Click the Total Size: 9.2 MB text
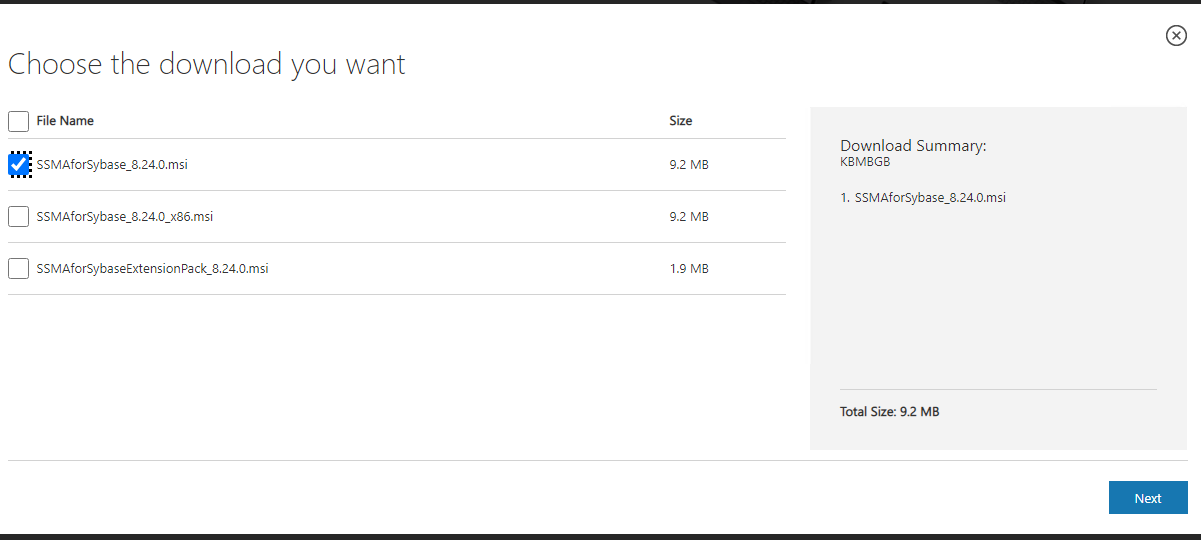This screenshot has width=1201, height=540. coord(889,412)
